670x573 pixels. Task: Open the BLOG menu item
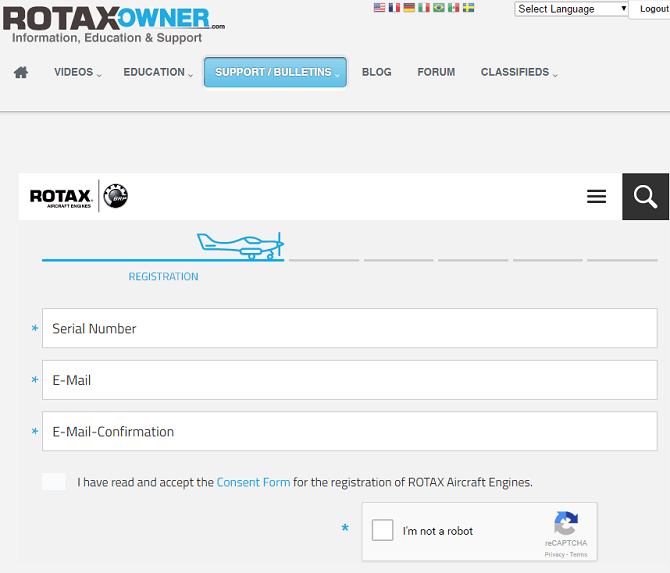[376, 72]
